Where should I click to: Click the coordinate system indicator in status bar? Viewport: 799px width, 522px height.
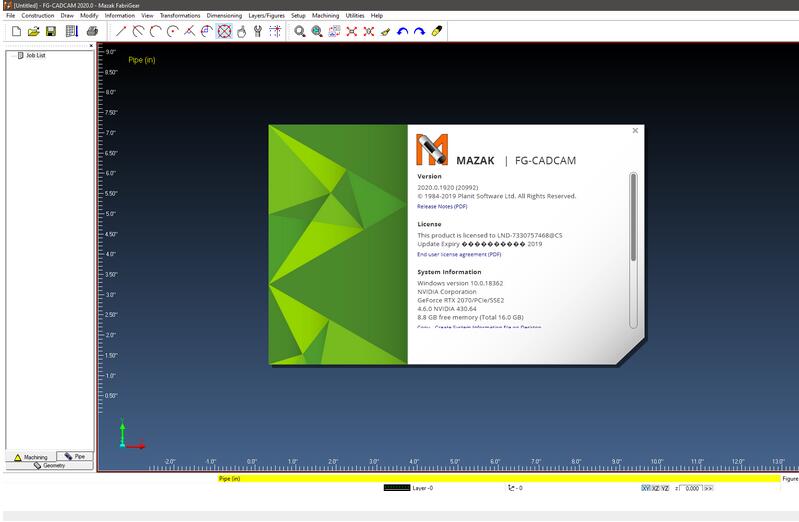515,488
